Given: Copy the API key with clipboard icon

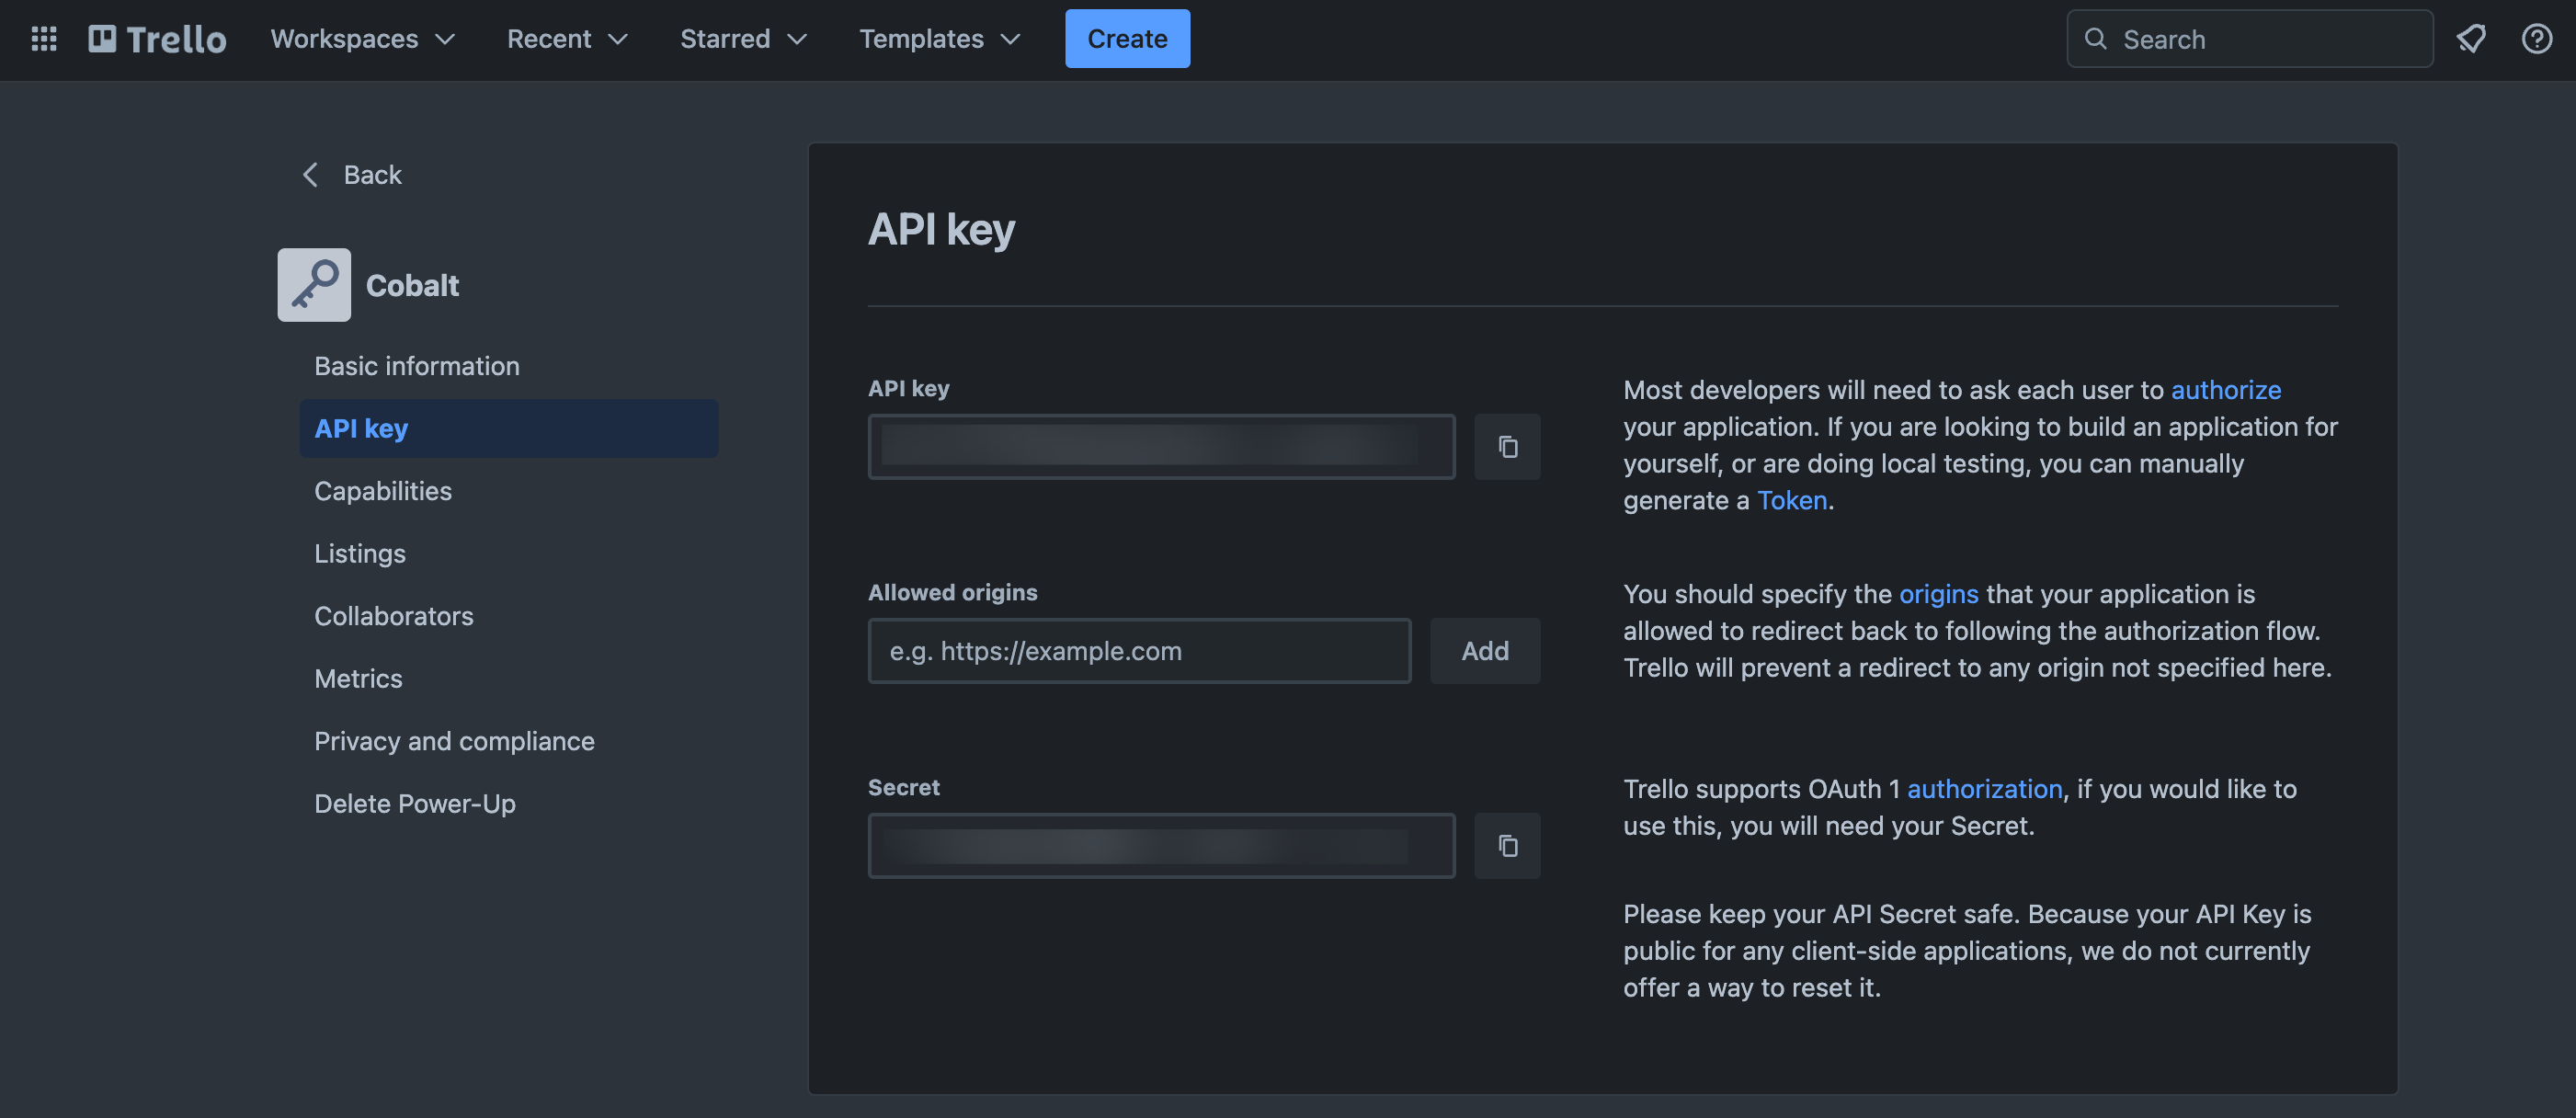Looking at the screenshot, I should (x=1507, y=447).
